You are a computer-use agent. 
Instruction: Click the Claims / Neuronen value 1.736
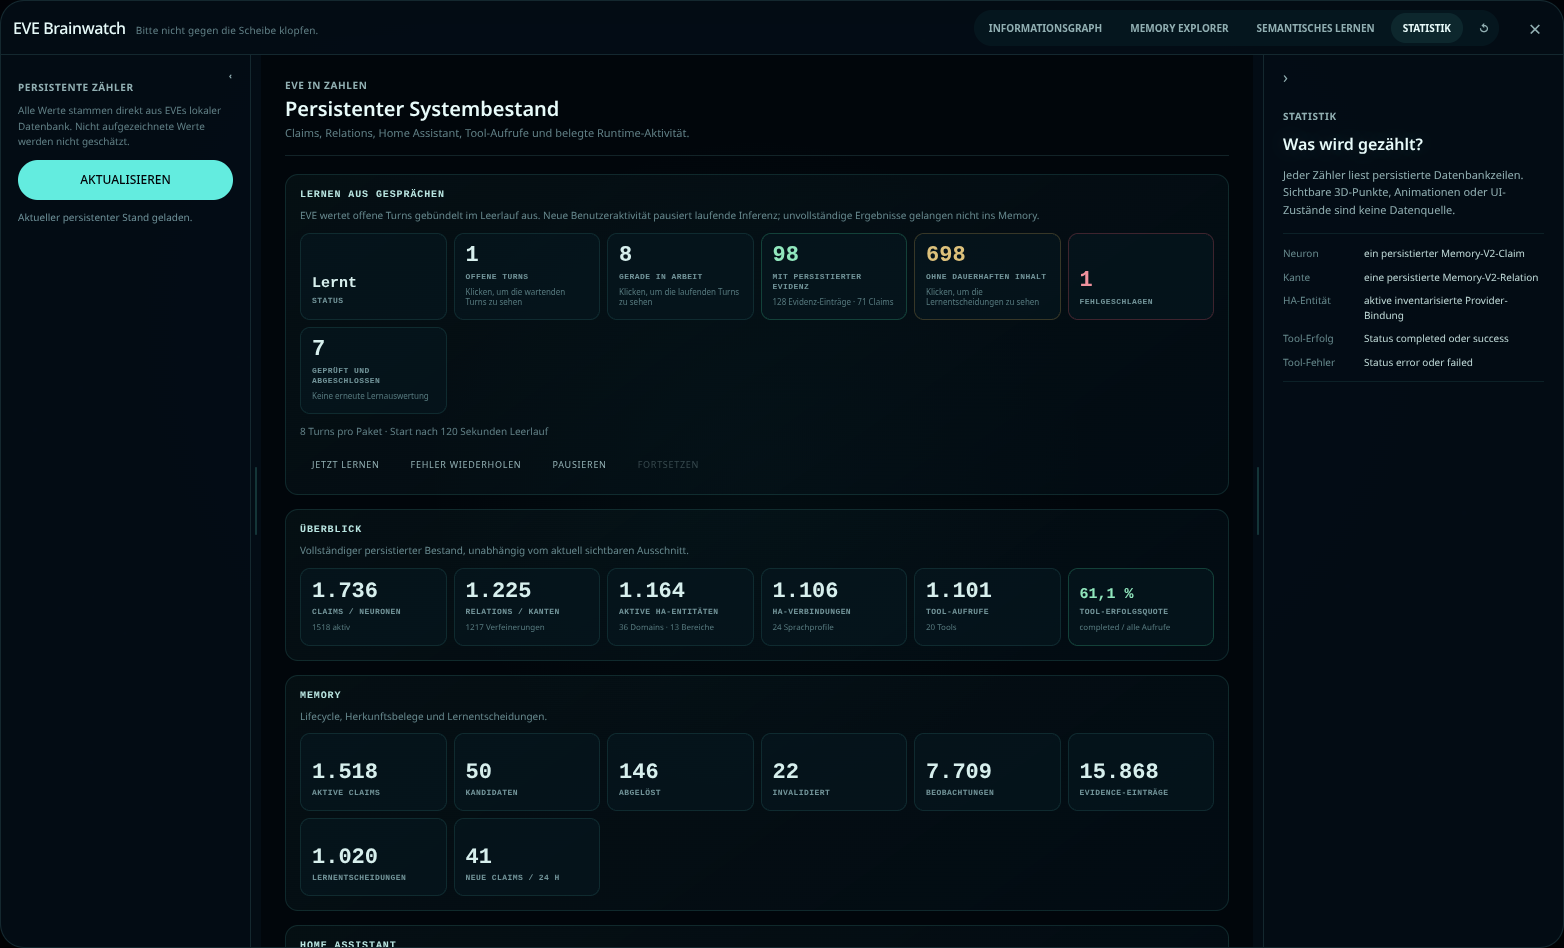pos(345,590)
